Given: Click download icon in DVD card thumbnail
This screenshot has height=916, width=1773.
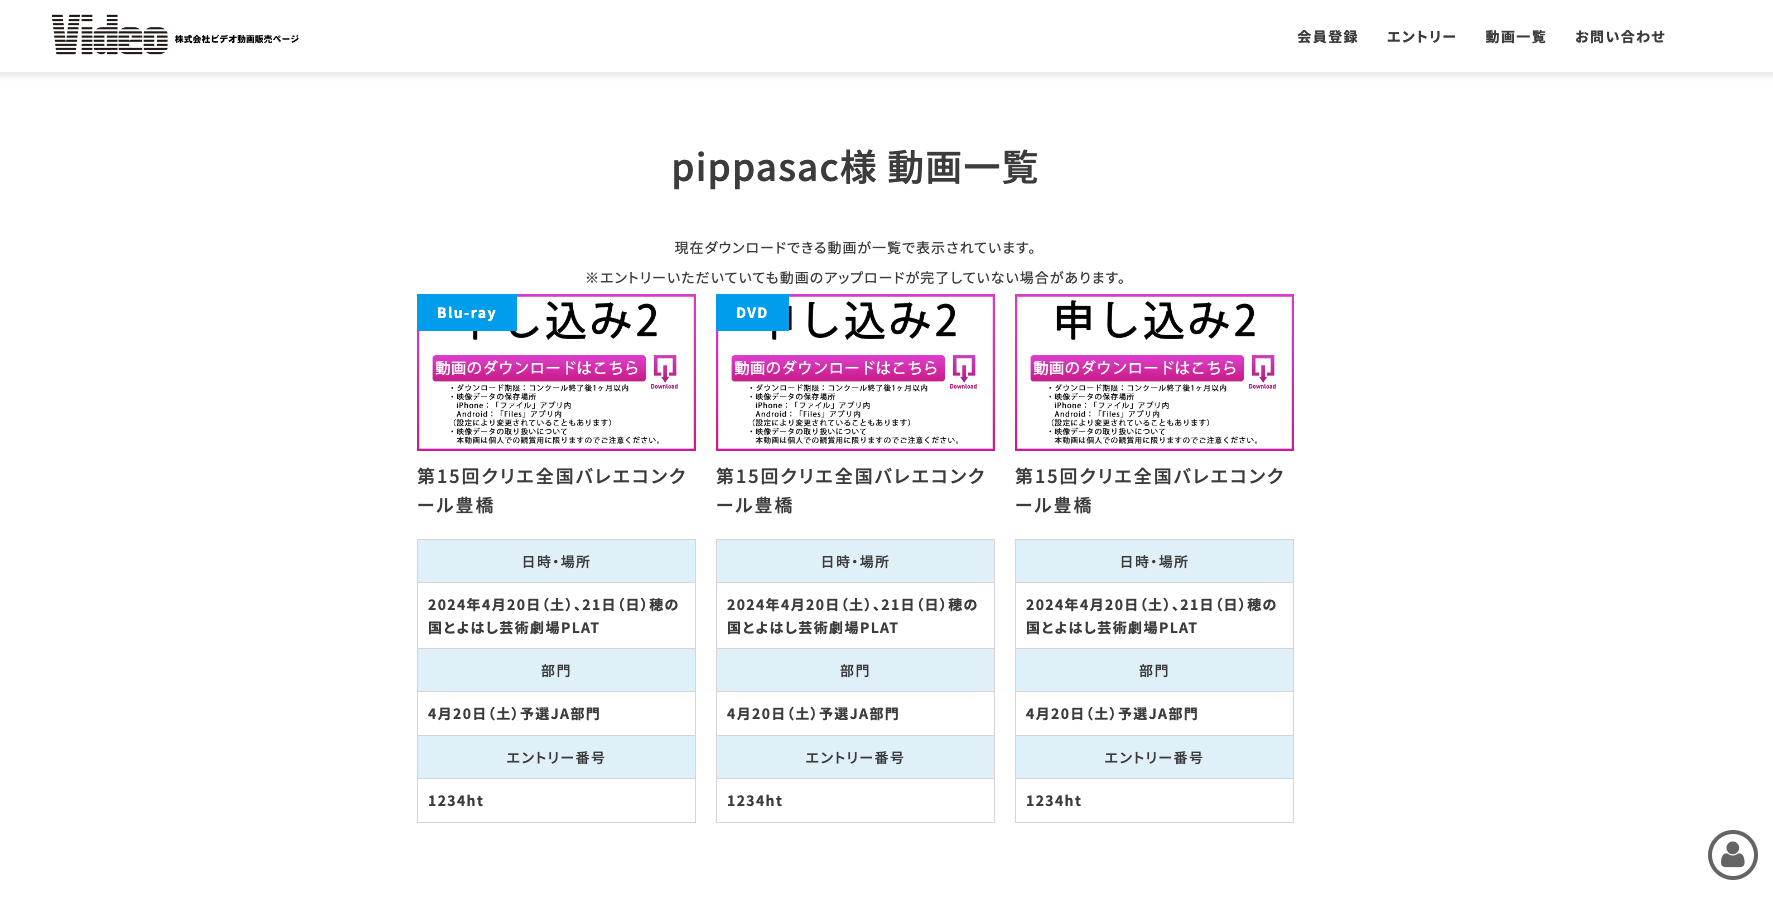Looking at the screenshot, I should click(964, 371).
